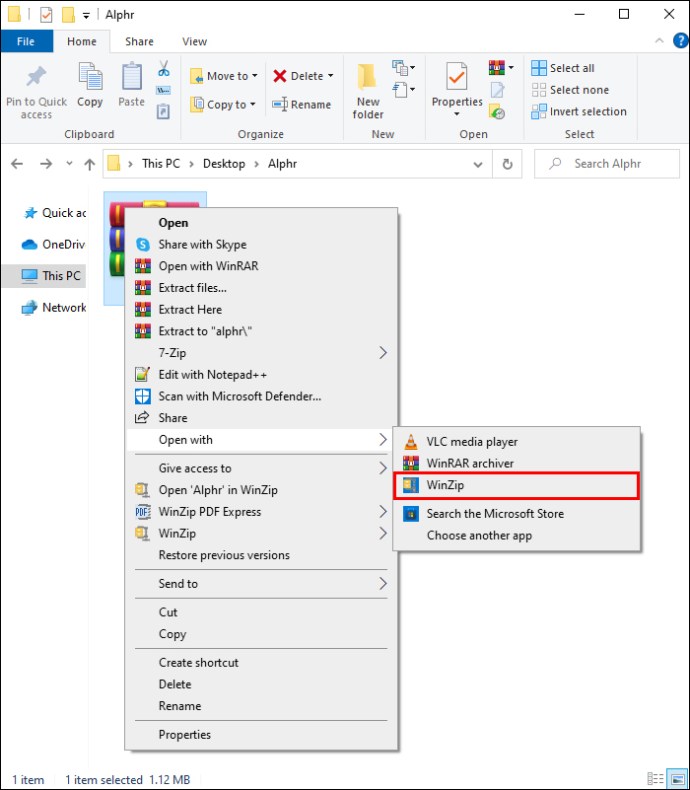Viewport: 690px width, 790px height.
Task: Expand the address bar history dropdown
Action: coord(478,164)
